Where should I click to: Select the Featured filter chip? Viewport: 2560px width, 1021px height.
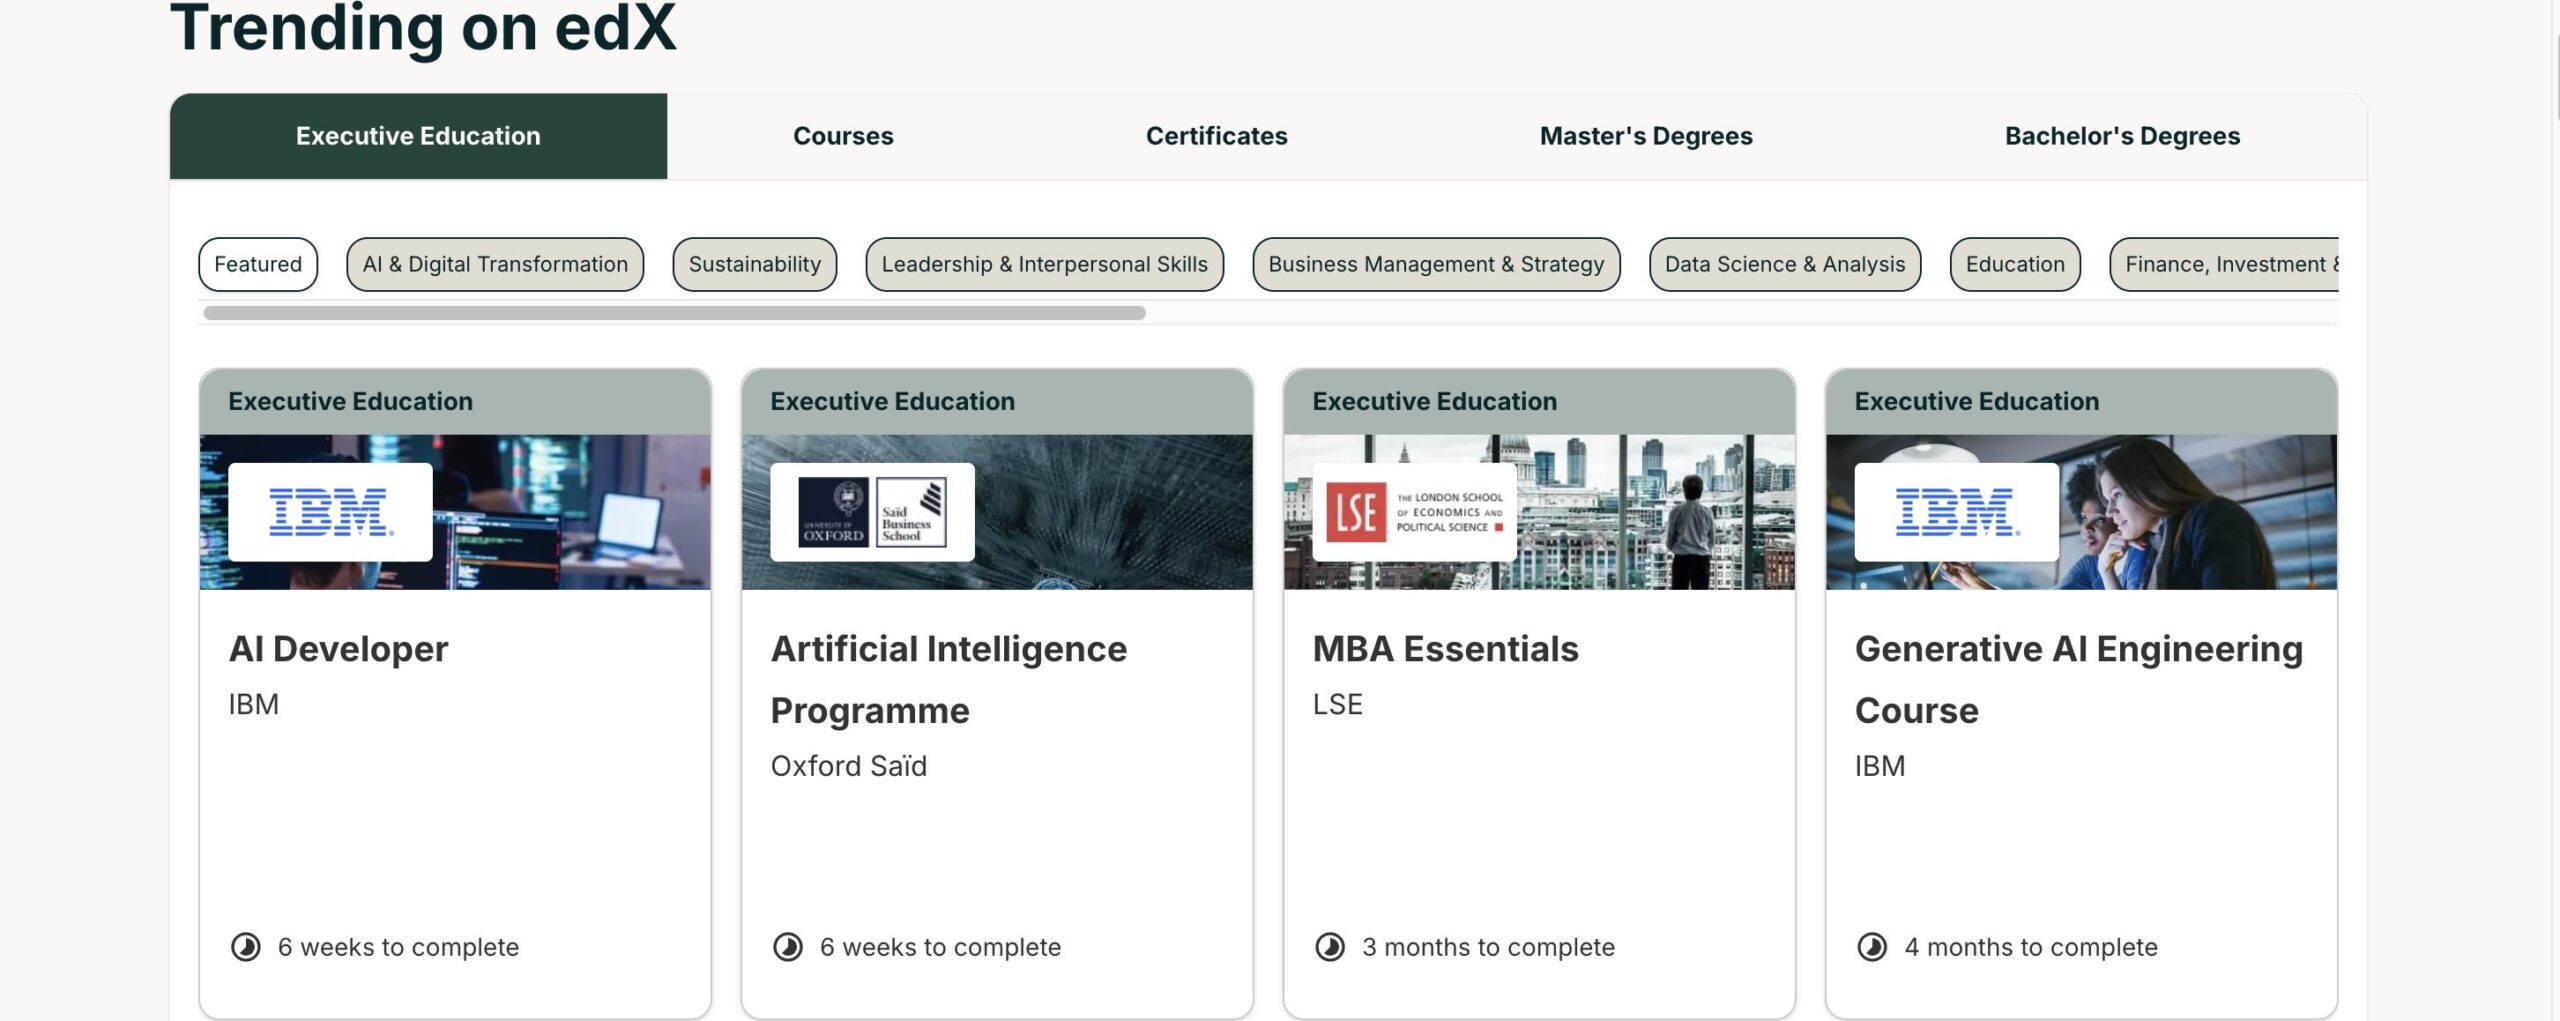pos(258,264)
